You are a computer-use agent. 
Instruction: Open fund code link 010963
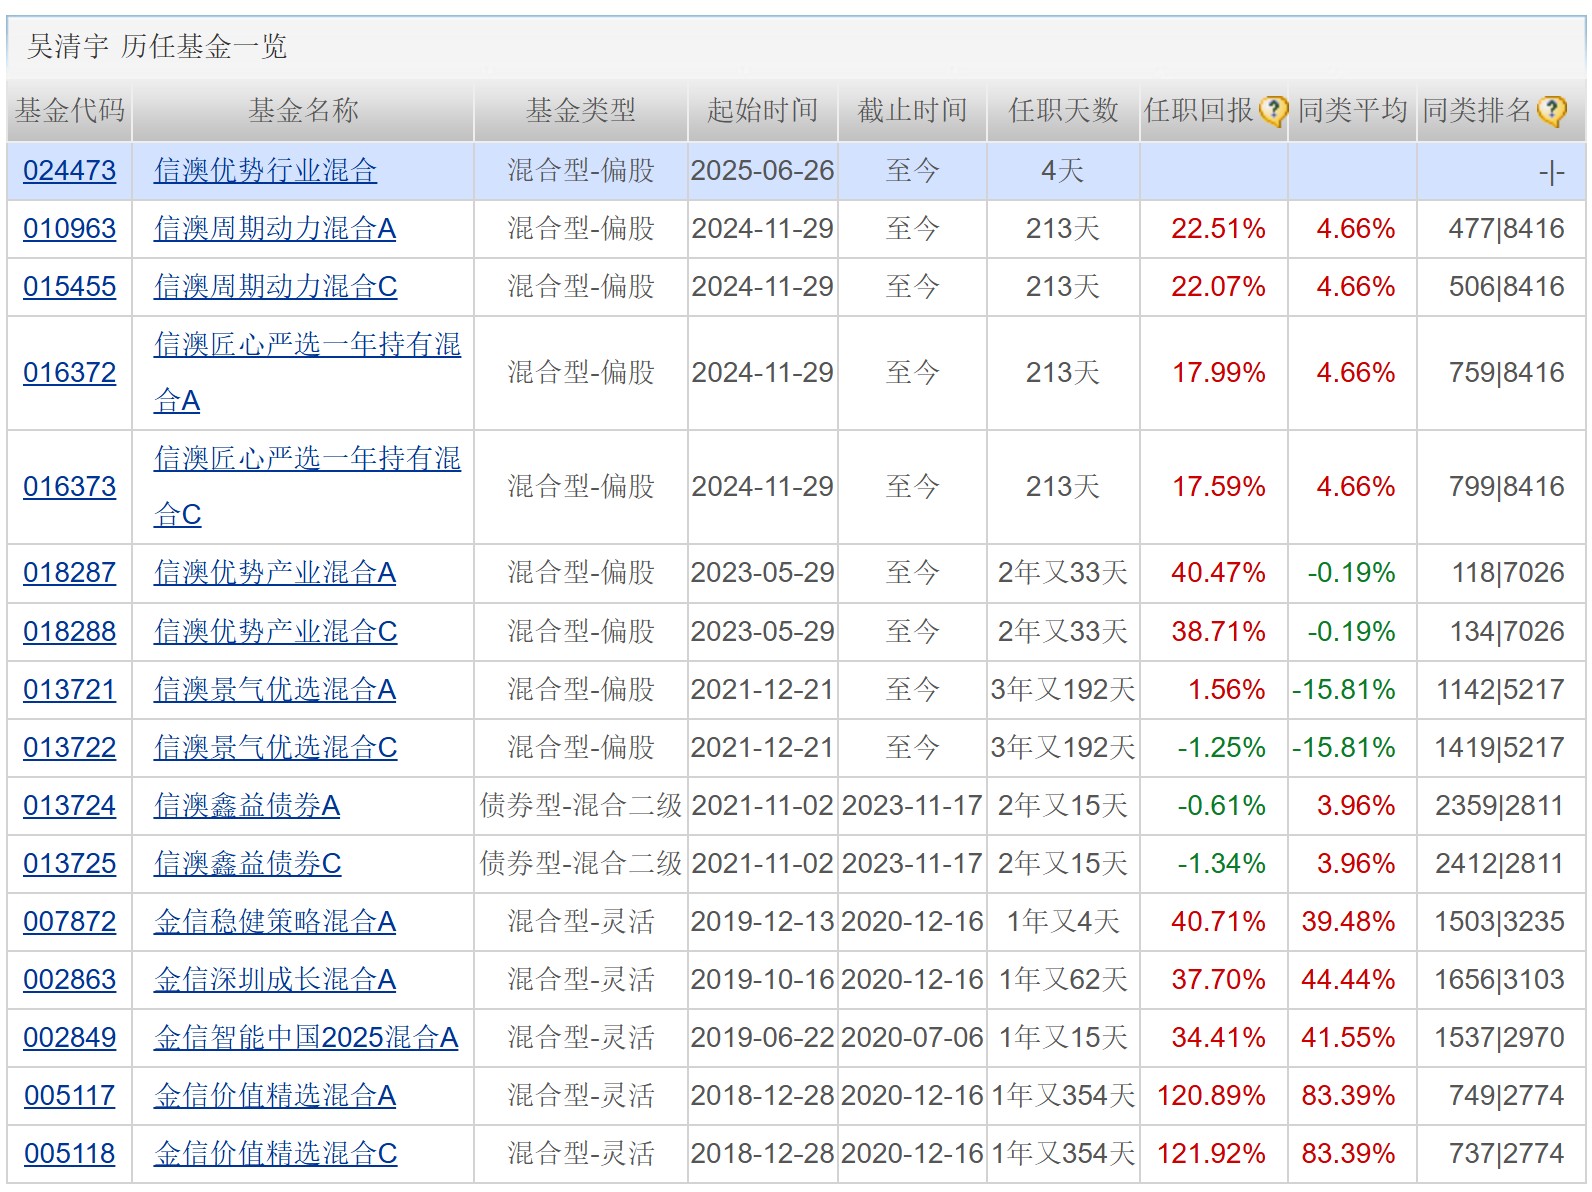(69, 229)
